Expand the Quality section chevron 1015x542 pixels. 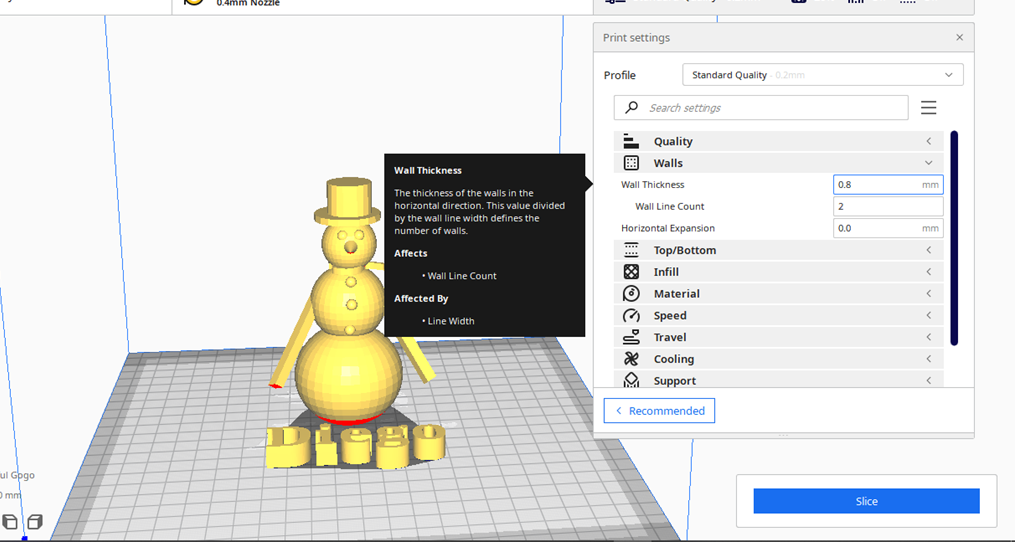[929, 141]
